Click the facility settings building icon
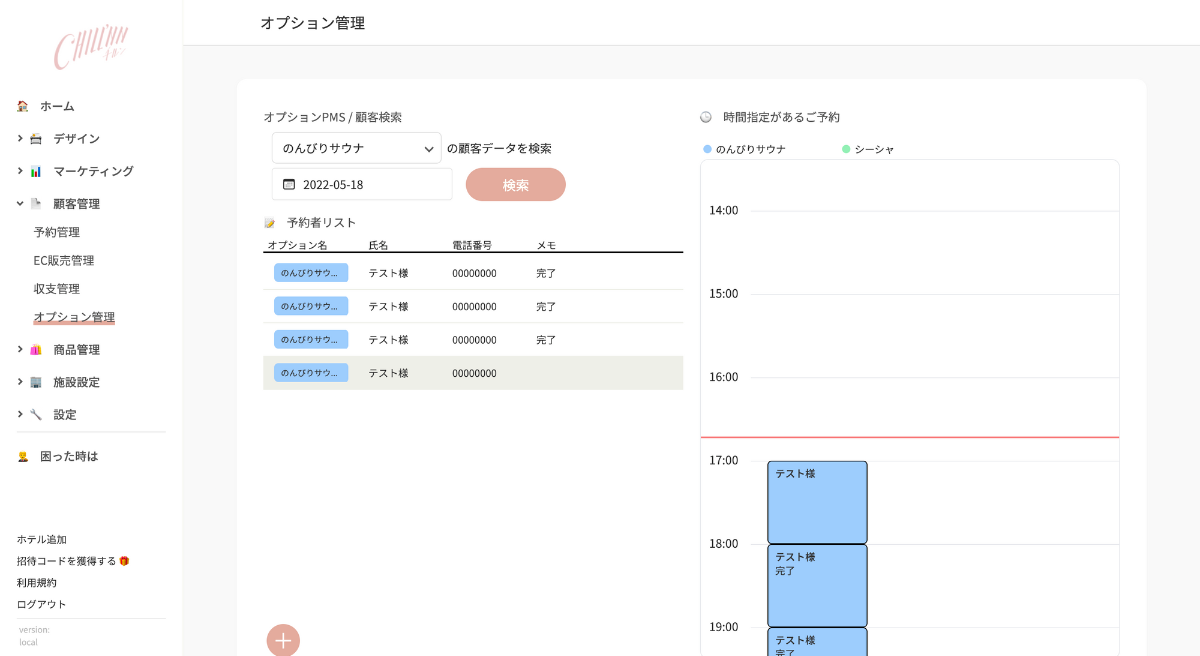This screenshot has height=656, width=1200. pyautogui.click(x=36, y=382)
